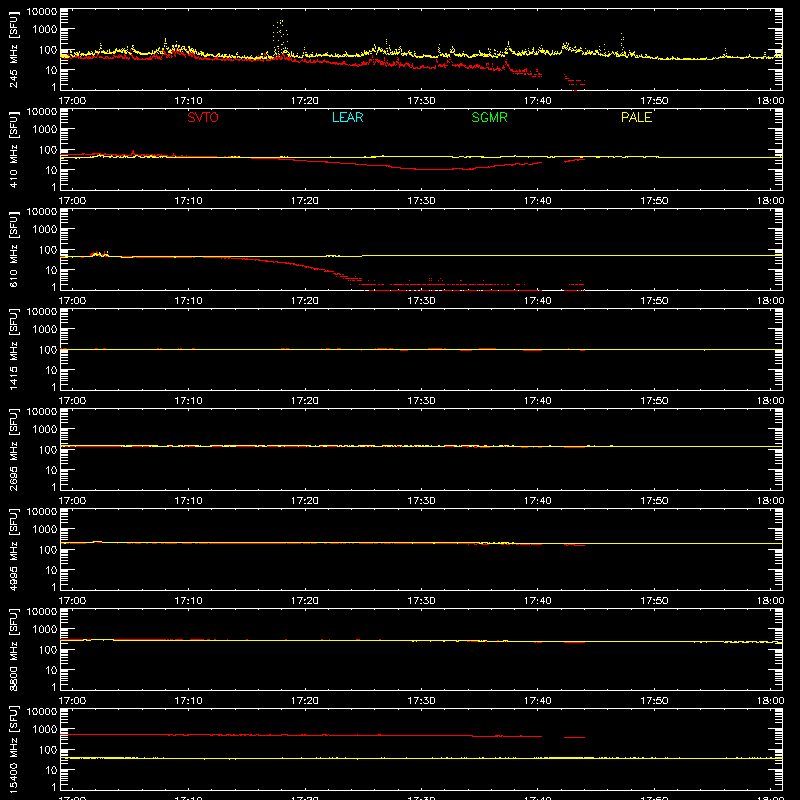The width and height of the screenshot is (800, 800).
Task: Select the 2695 MHz [SFU] axis title
Action: 13,449
